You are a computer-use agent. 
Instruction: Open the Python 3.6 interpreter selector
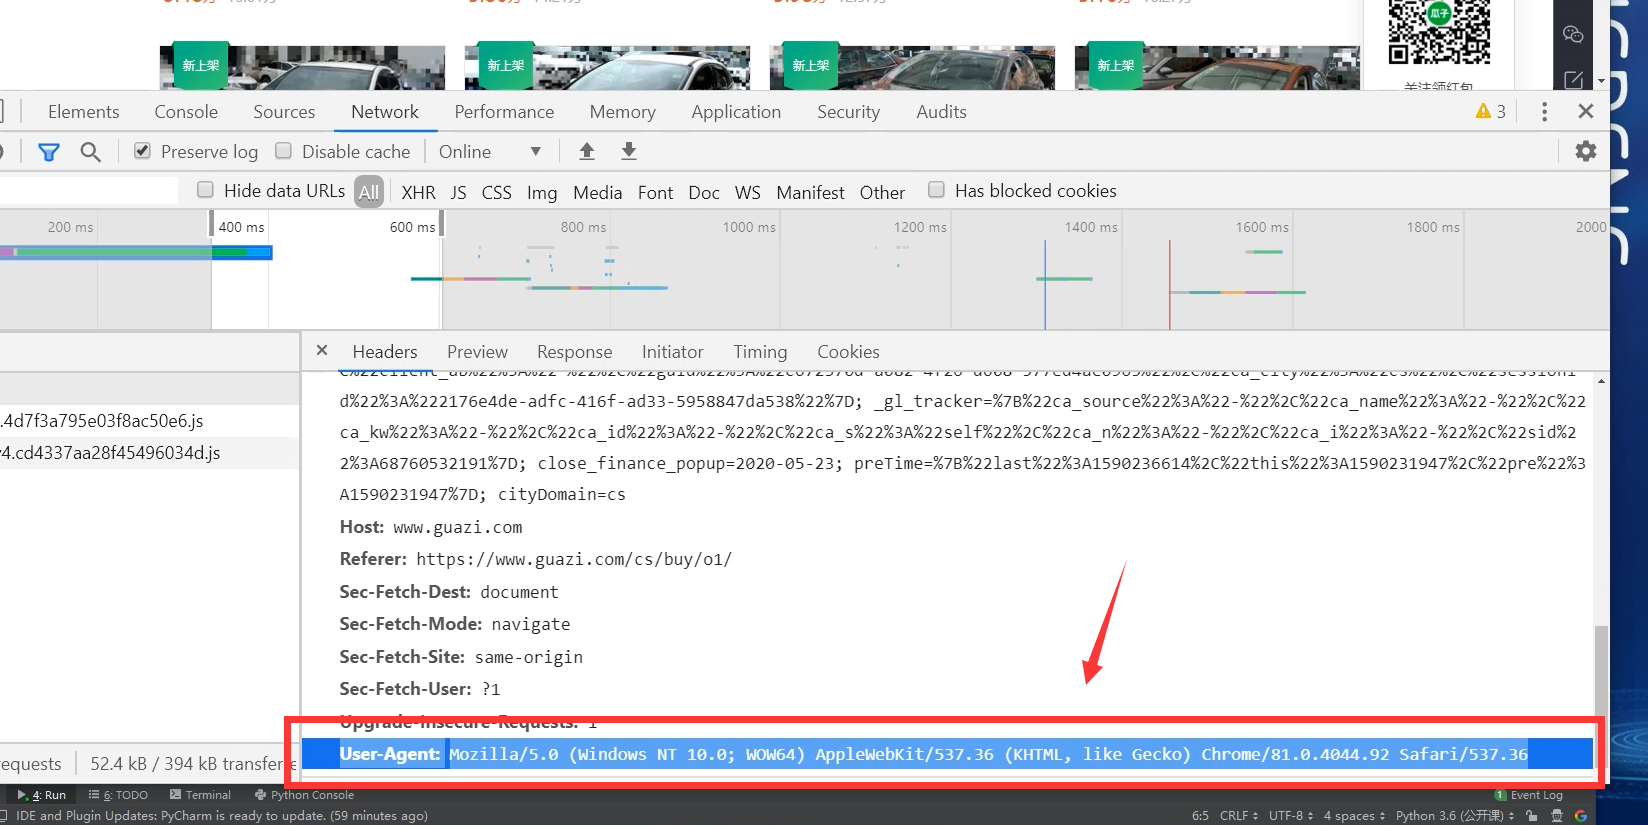(x=1455, y=816)
